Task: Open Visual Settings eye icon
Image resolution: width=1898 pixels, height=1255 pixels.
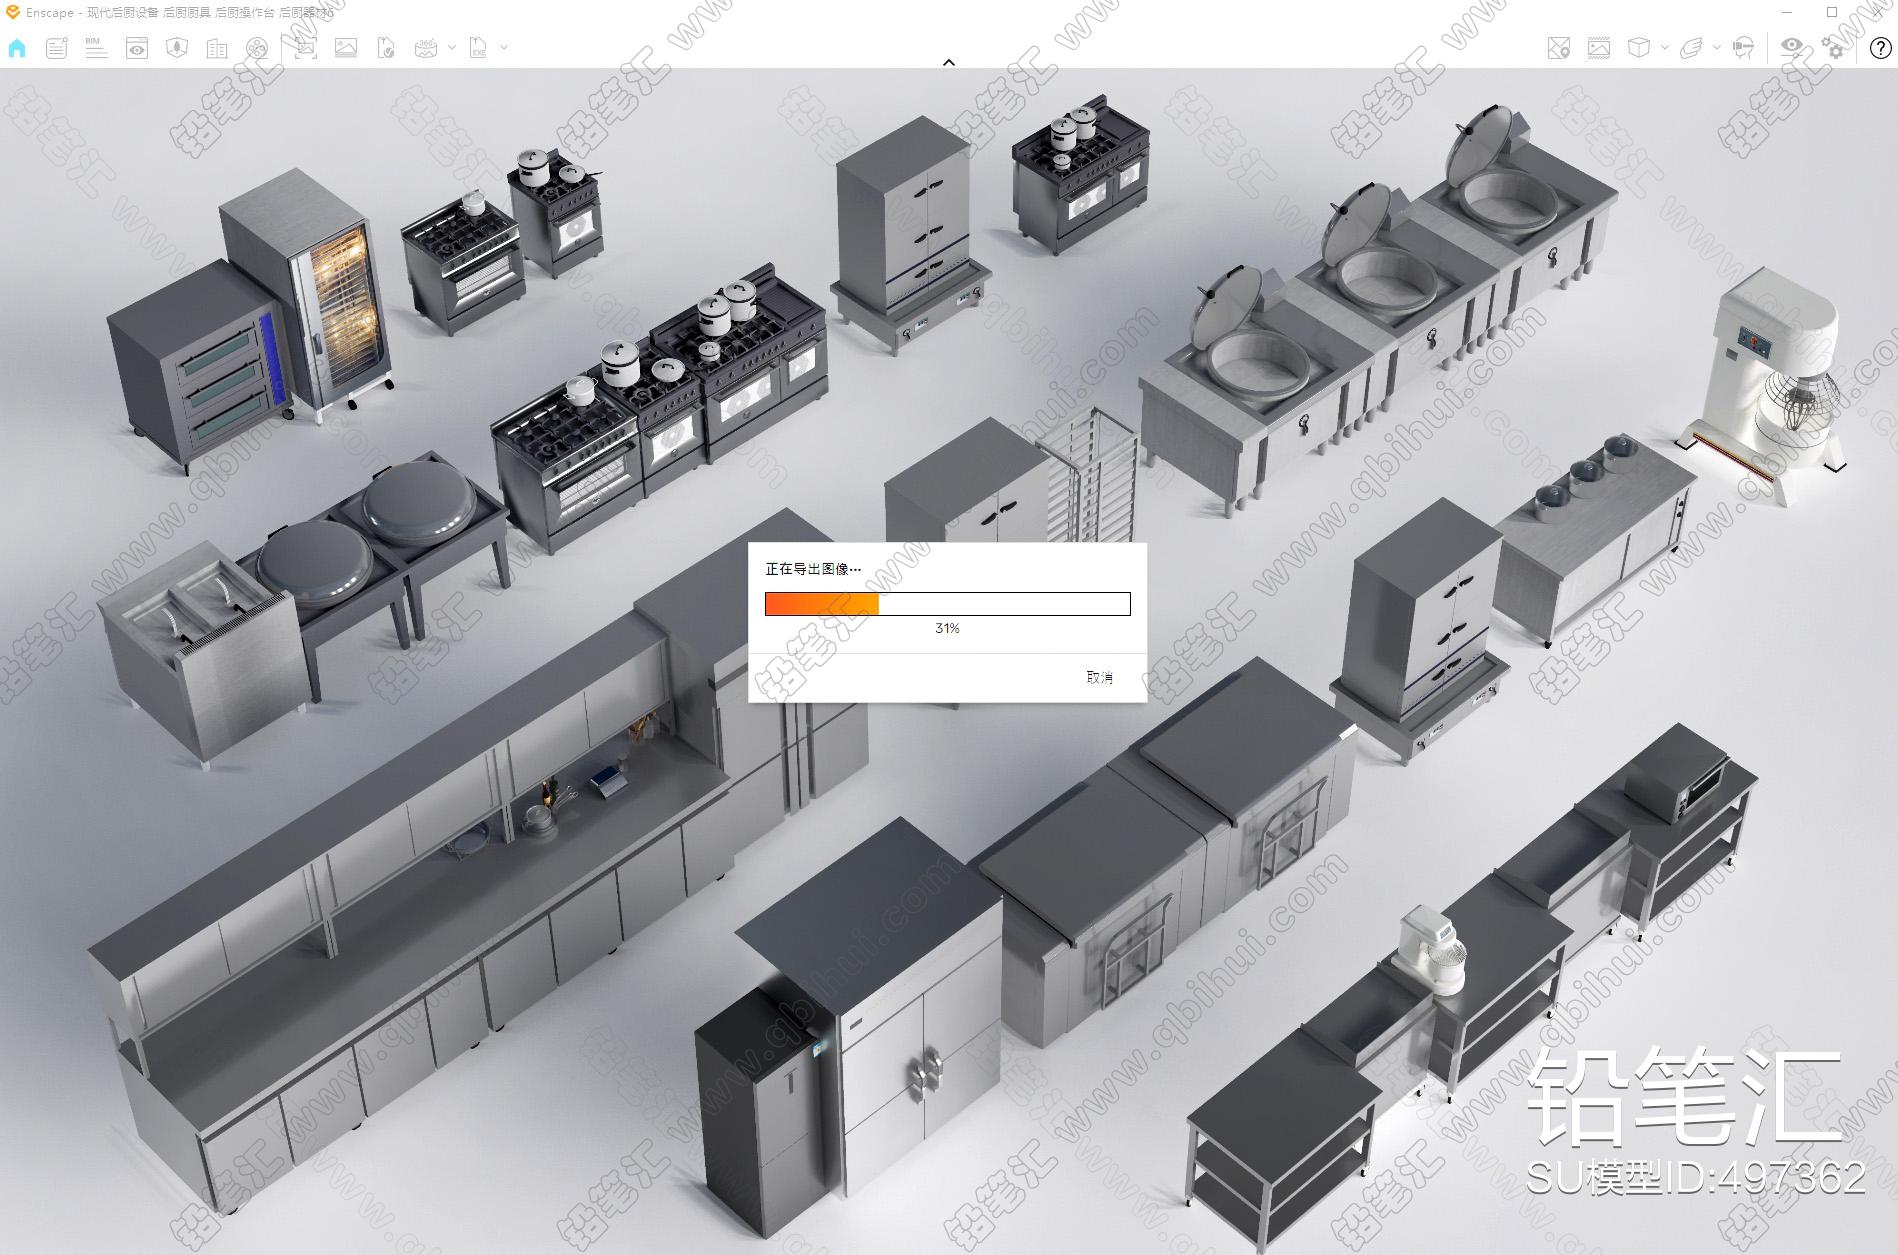Action: tap(1792, 47)
